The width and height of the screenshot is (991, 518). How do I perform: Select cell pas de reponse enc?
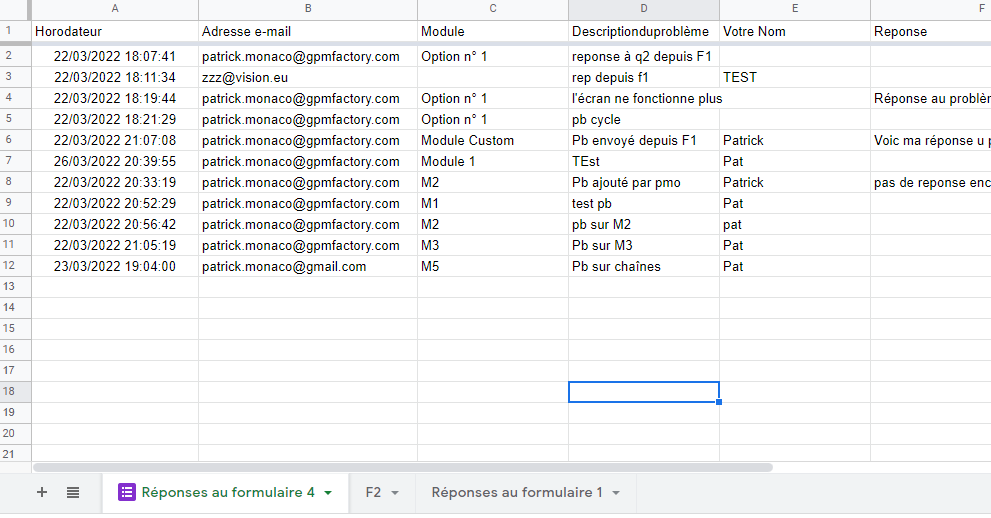click(930, 182)
